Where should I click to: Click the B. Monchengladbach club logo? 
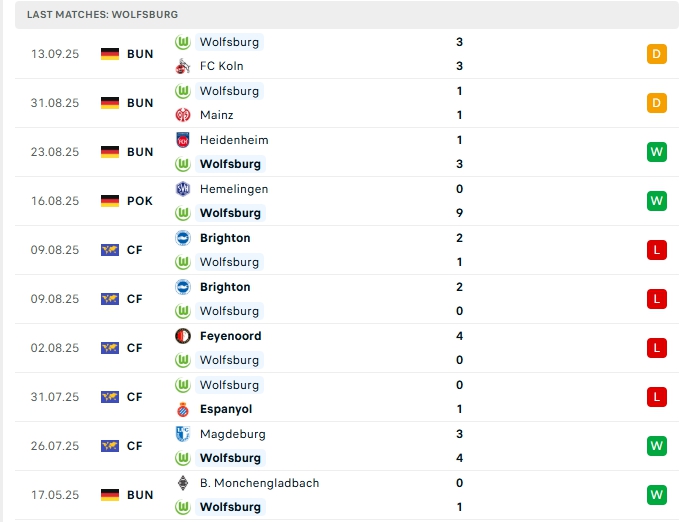pyautogui.click(x=183, y=483)
